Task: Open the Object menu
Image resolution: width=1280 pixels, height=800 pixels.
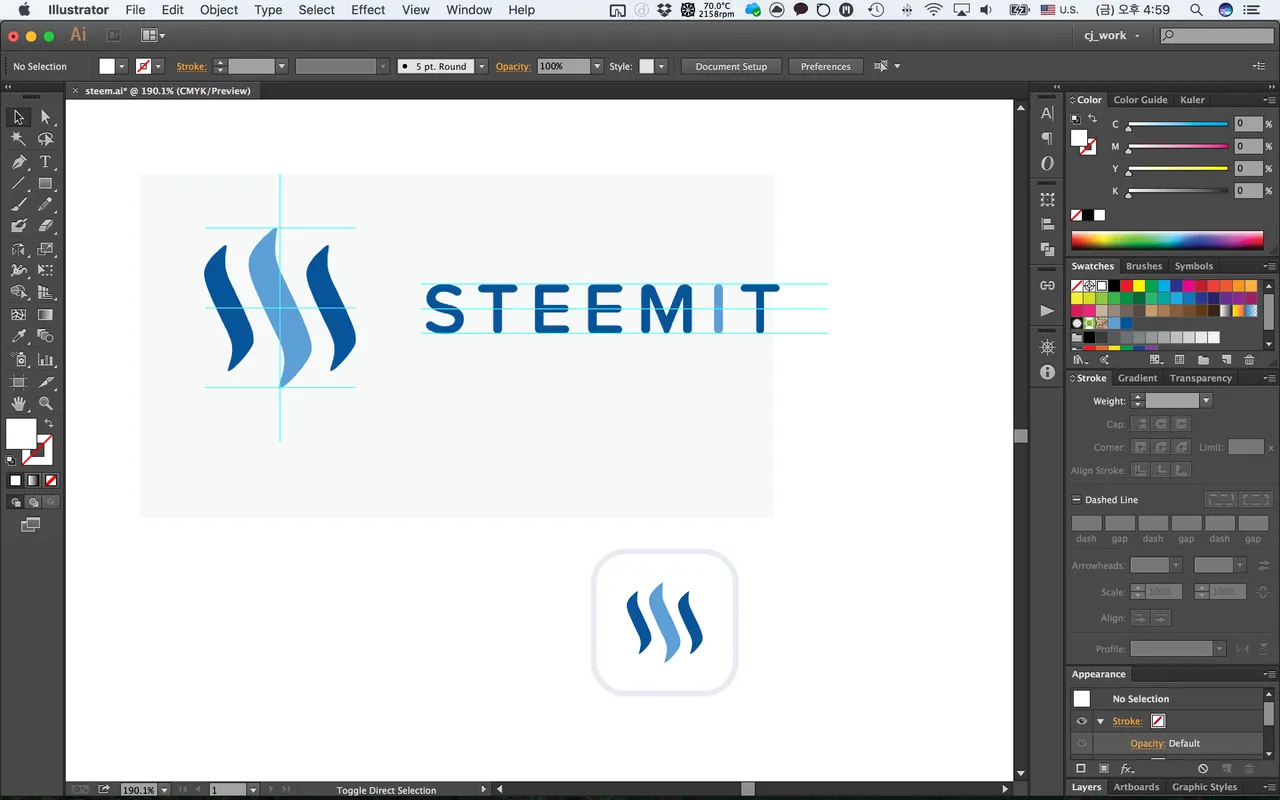Action: 219,10
